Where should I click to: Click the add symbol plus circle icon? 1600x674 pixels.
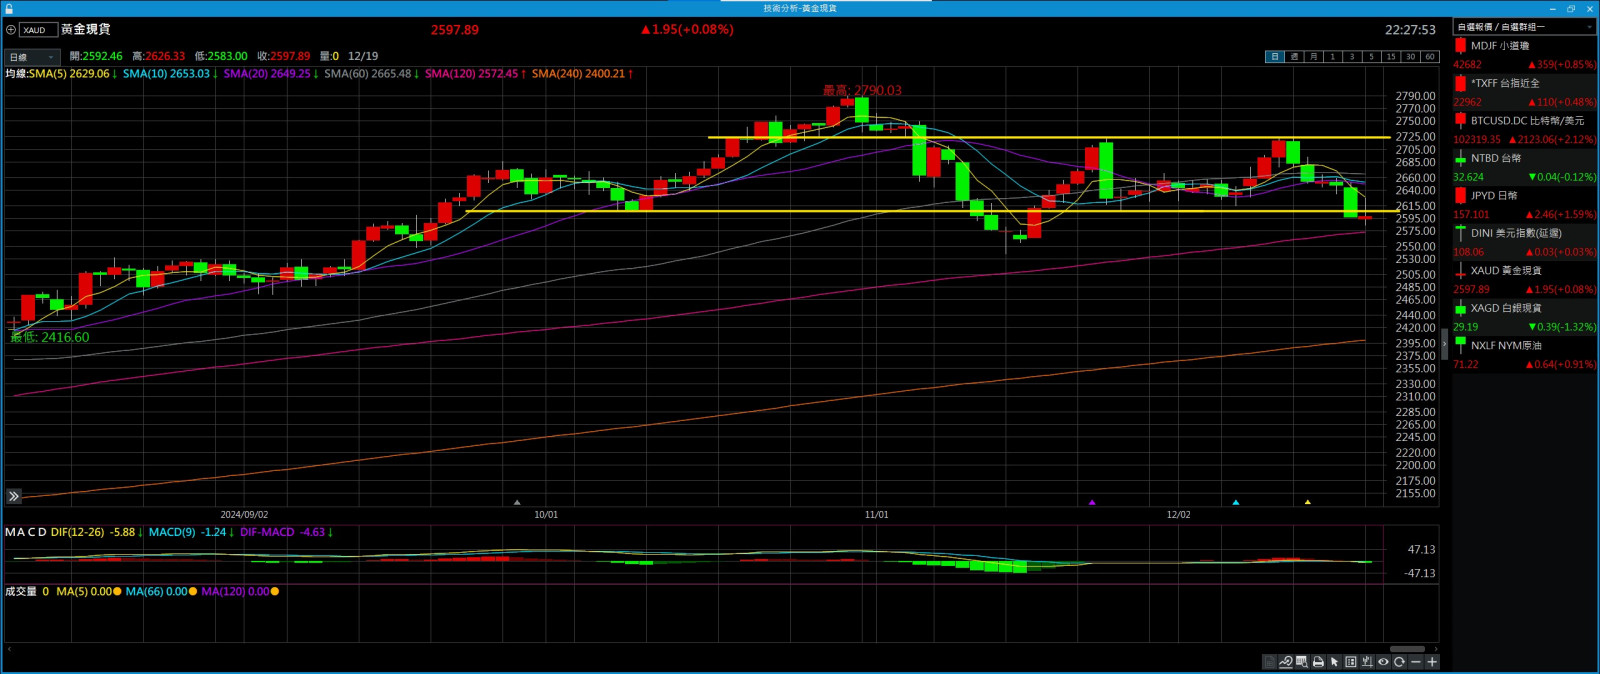click(x=11, y=30)
